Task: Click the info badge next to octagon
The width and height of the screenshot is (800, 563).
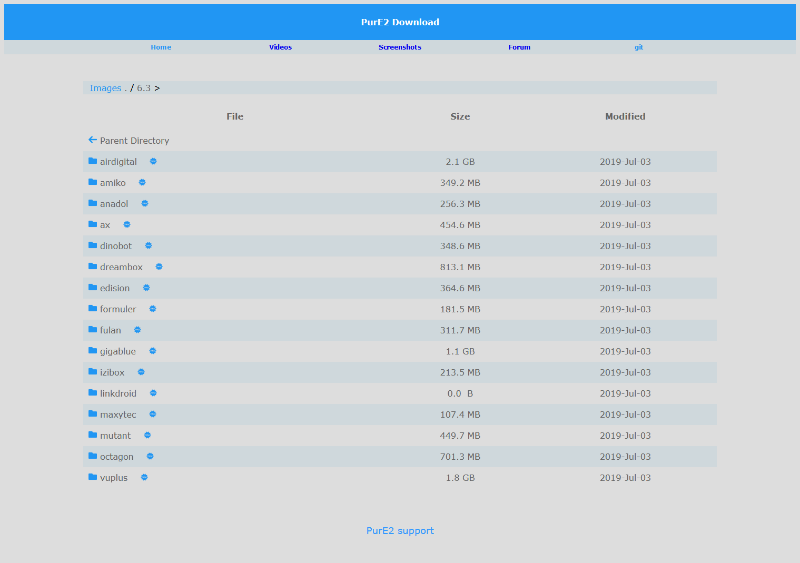Action: click(x=150, y=456)
